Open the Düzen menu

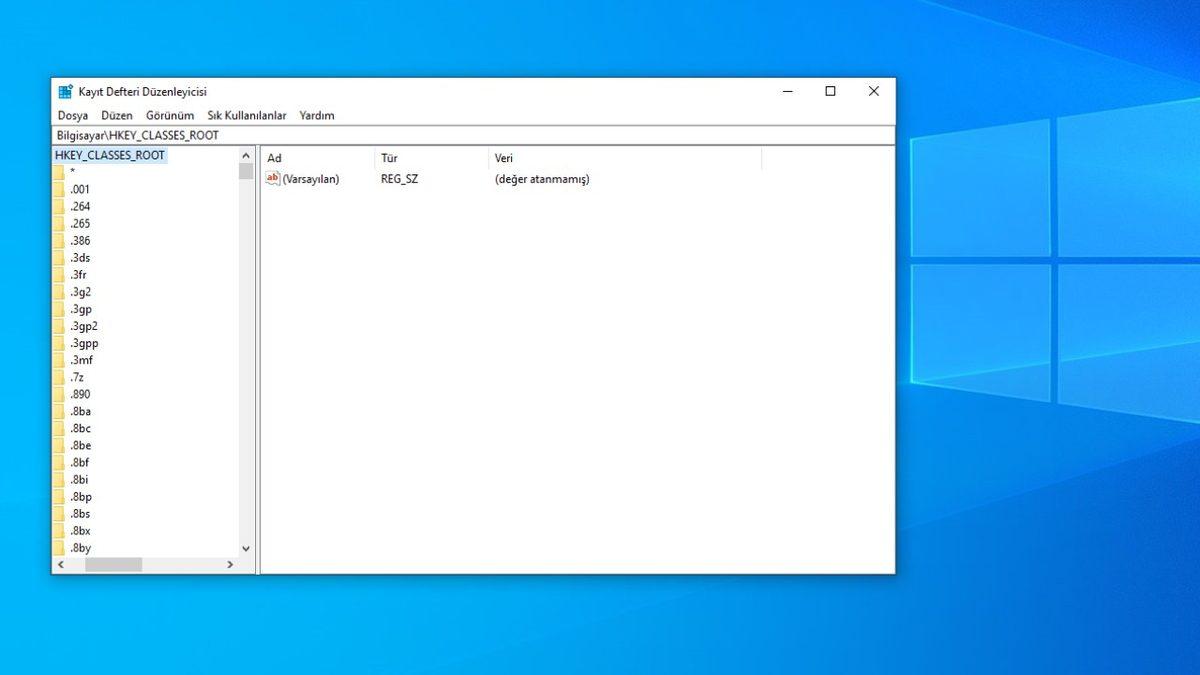tap(117, 115)
